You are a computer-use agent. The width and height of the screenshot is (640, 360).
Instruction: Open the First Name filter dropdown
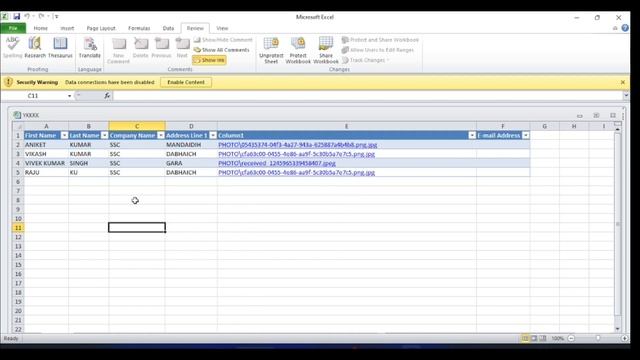tap(64, 136)
